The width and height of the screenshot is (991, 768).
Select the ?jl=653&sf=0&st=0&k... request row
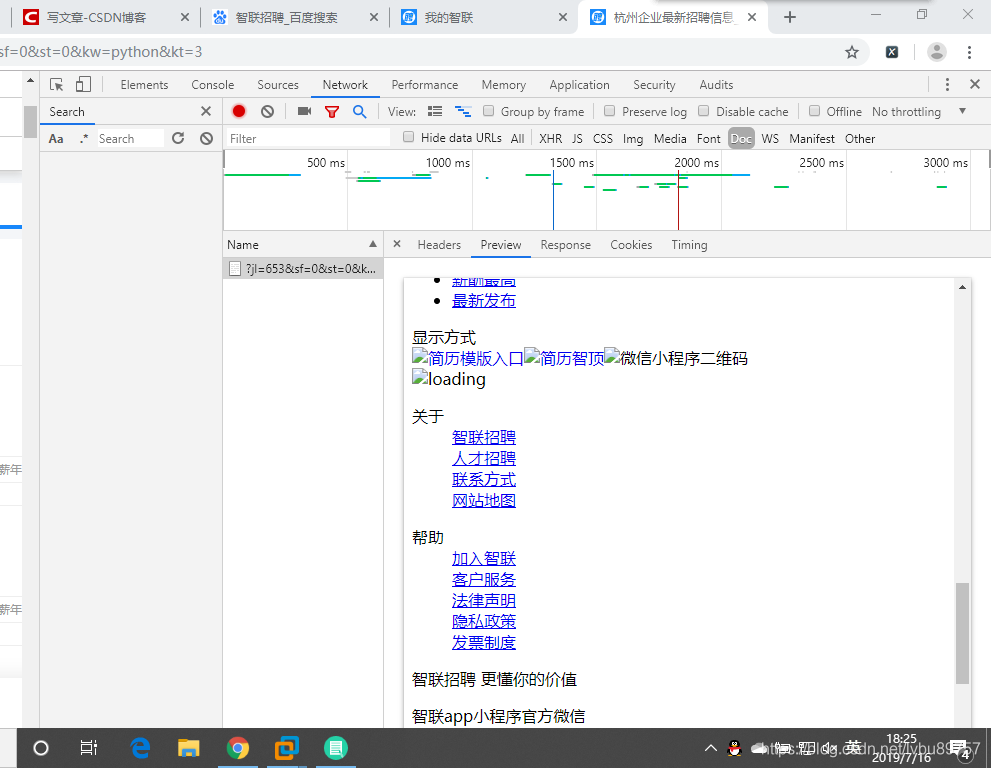click(303, 269)
